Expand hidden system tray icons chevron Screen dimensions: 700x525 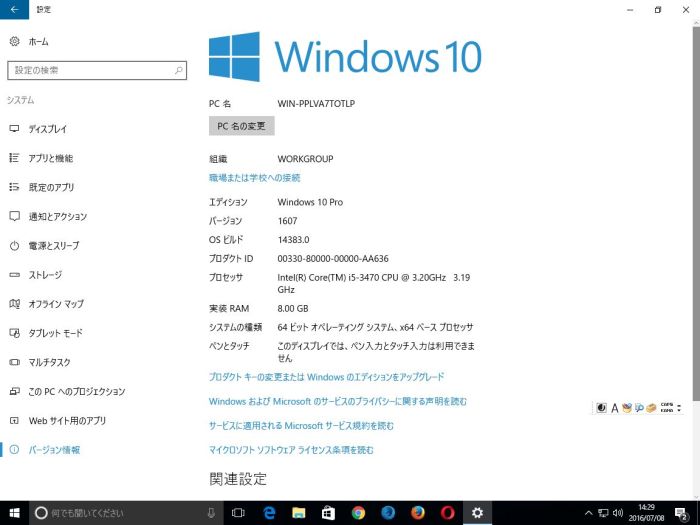click(x=589, y=513)
